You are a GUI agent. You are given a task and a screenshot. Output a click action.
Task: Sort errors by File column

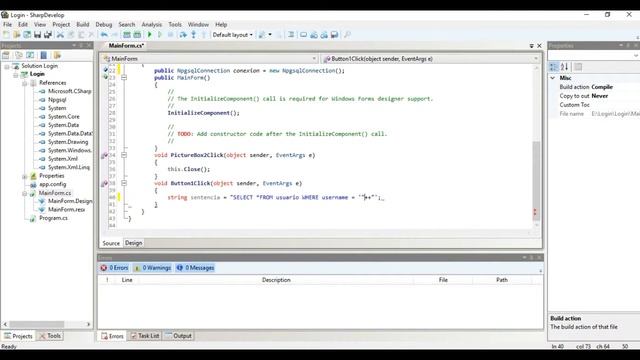443,280
